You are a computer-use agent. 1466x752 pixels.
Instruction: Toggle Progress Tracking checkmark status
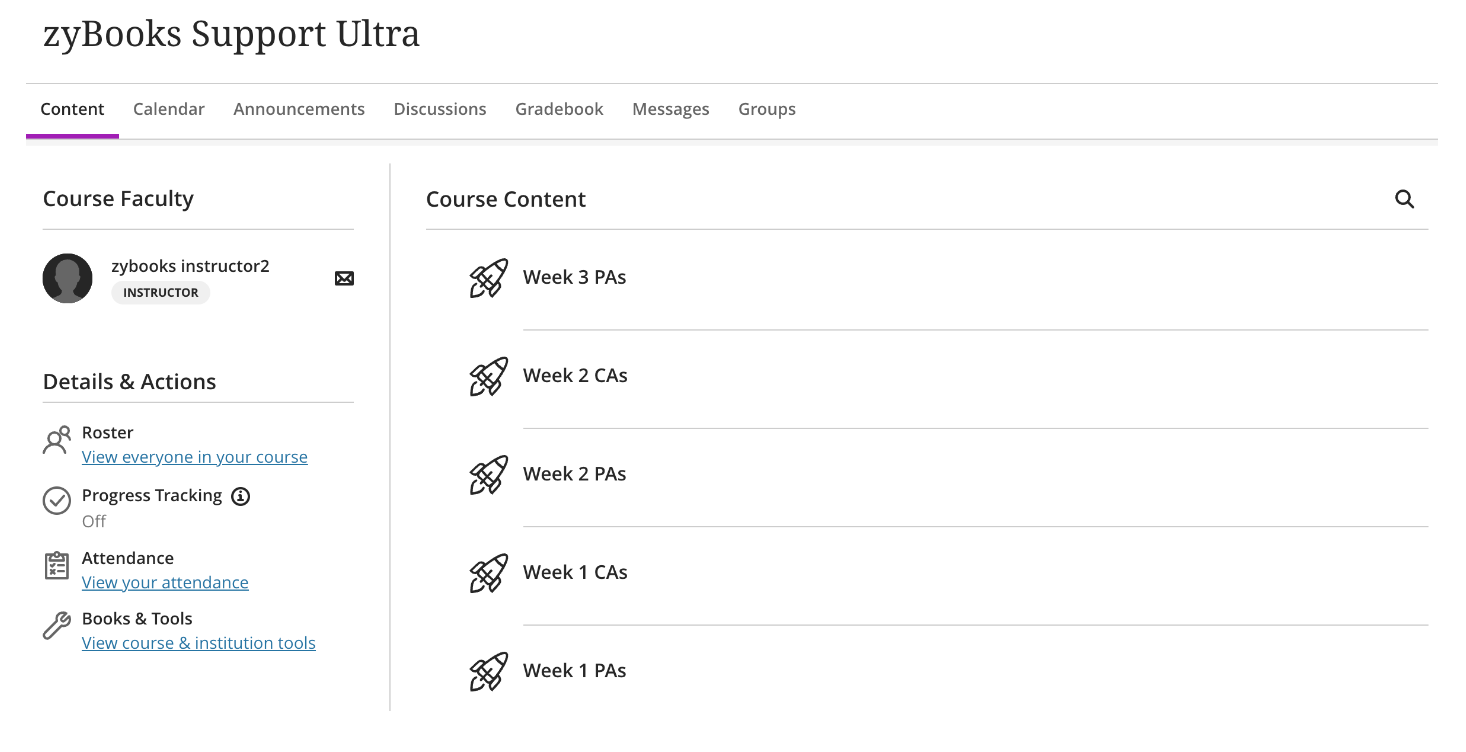(x=57, y=501)
